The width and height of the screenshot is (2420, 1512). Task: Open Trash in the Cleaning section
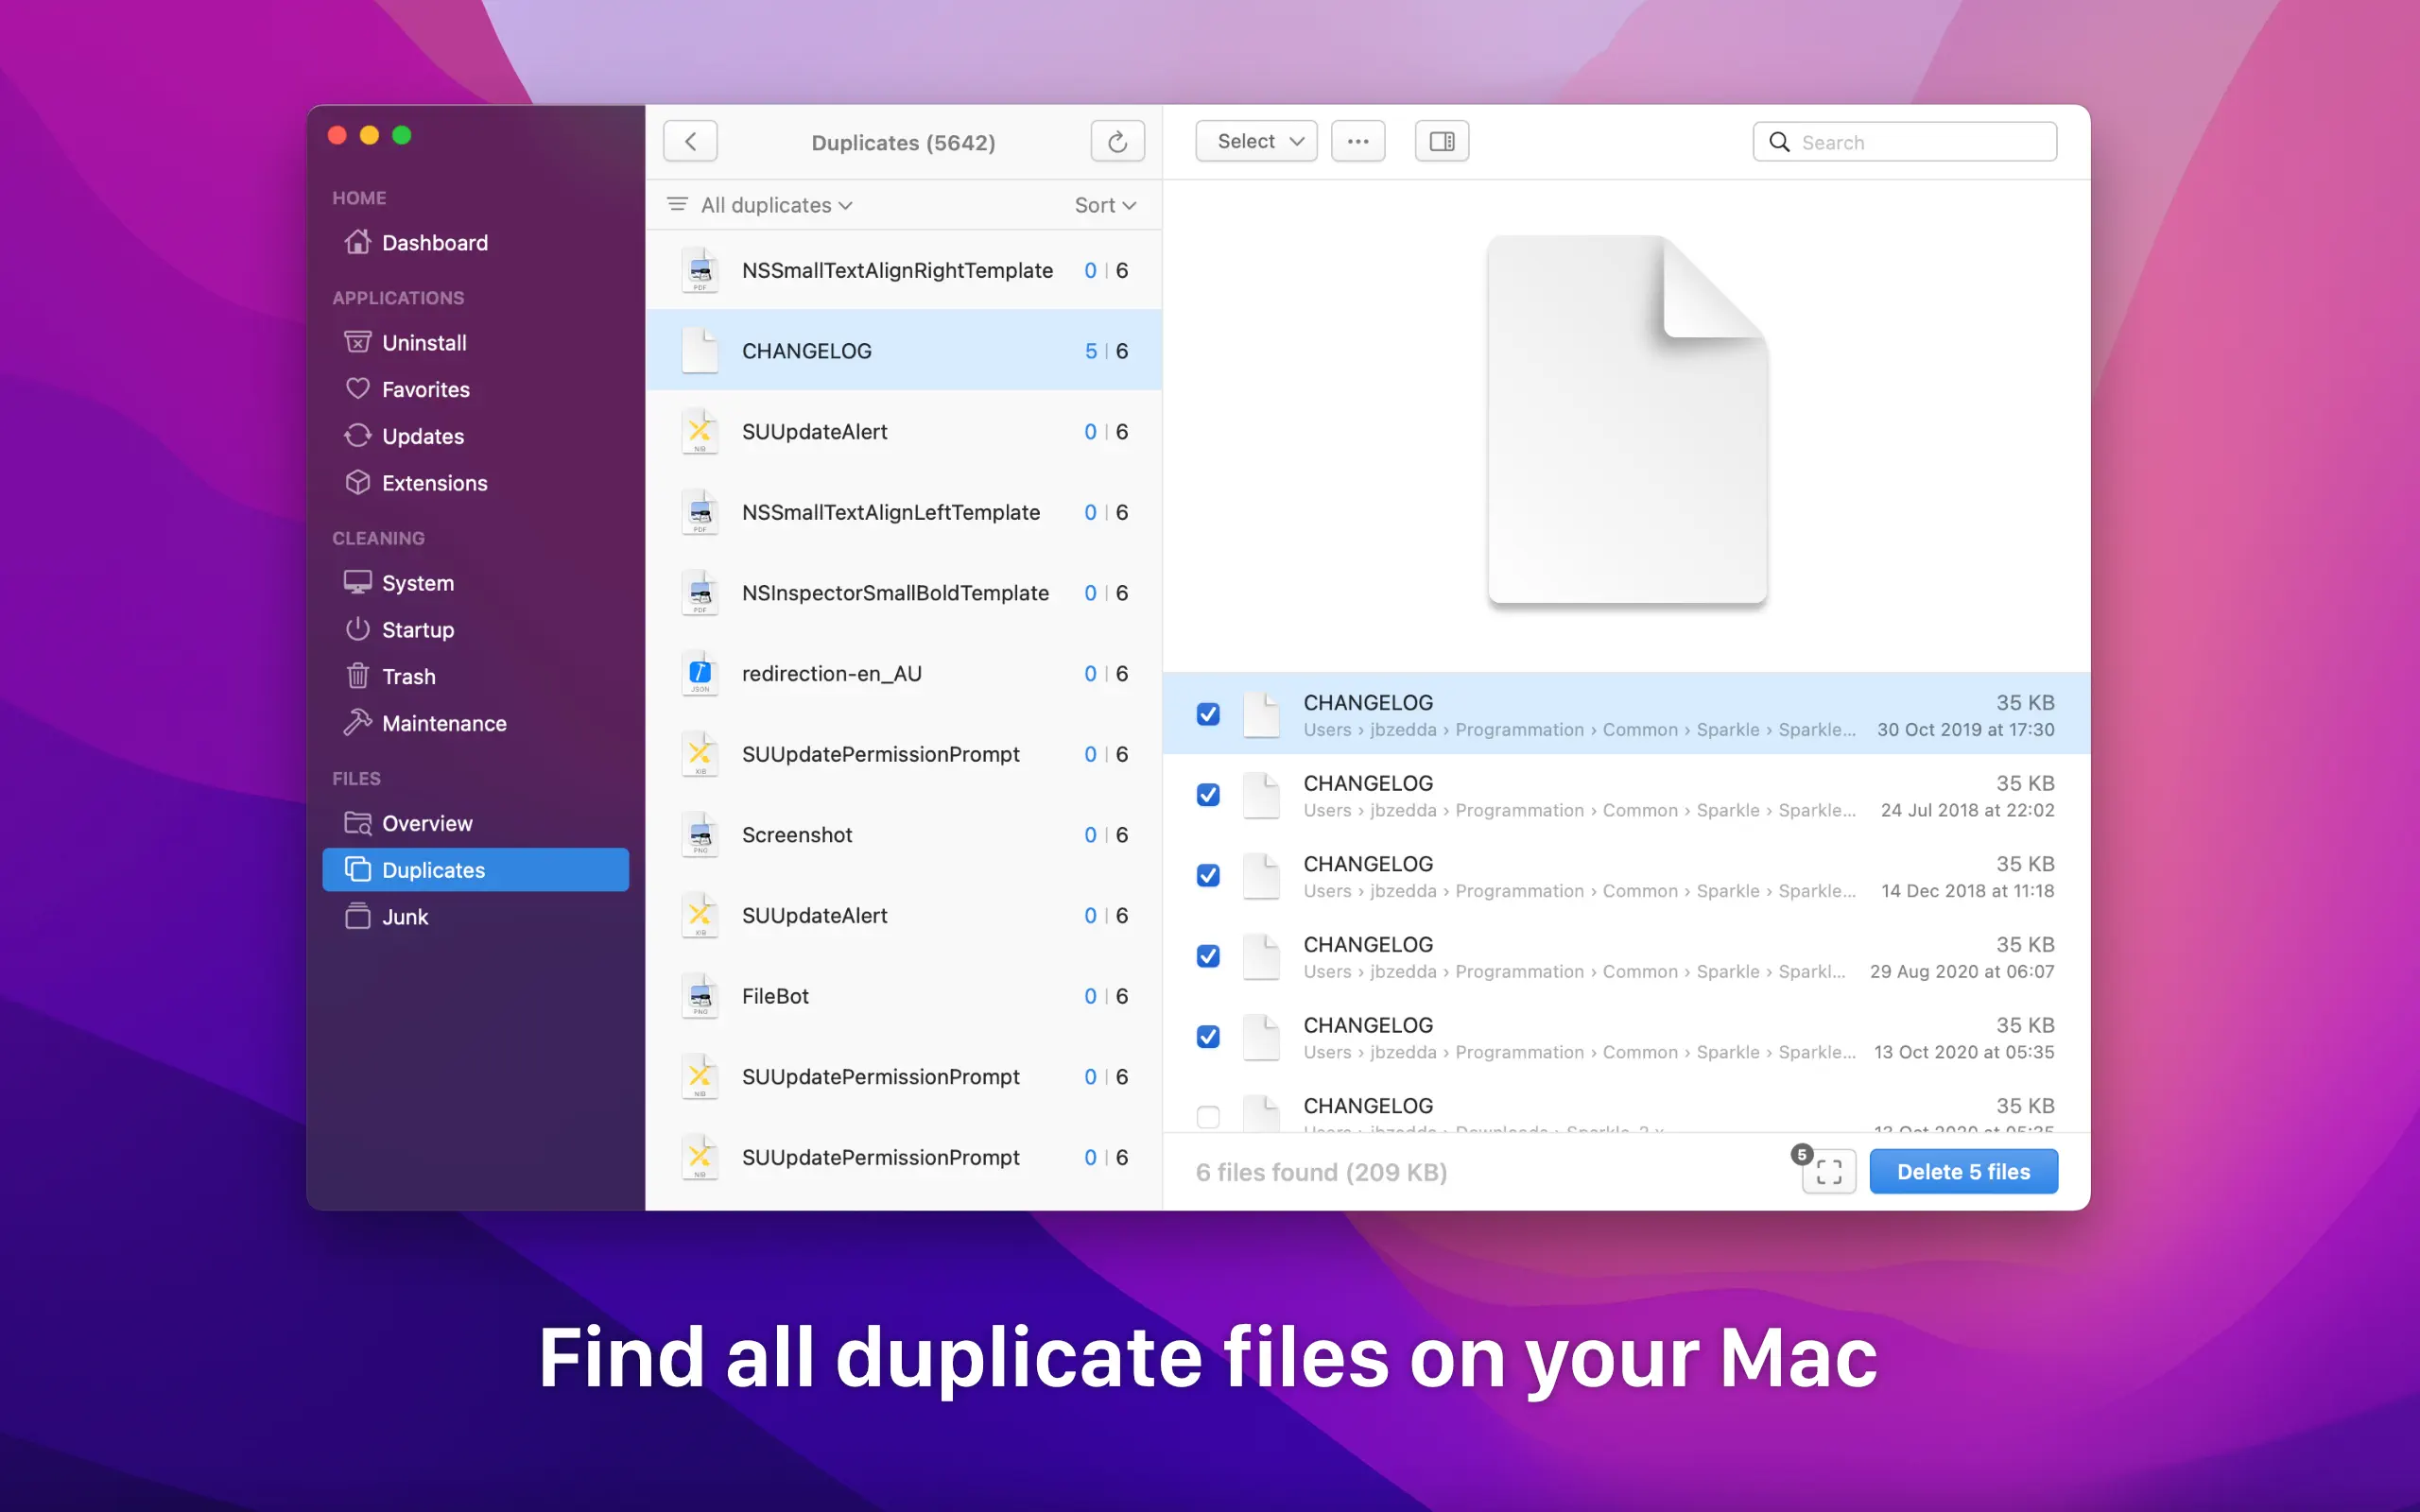(408, 676)
